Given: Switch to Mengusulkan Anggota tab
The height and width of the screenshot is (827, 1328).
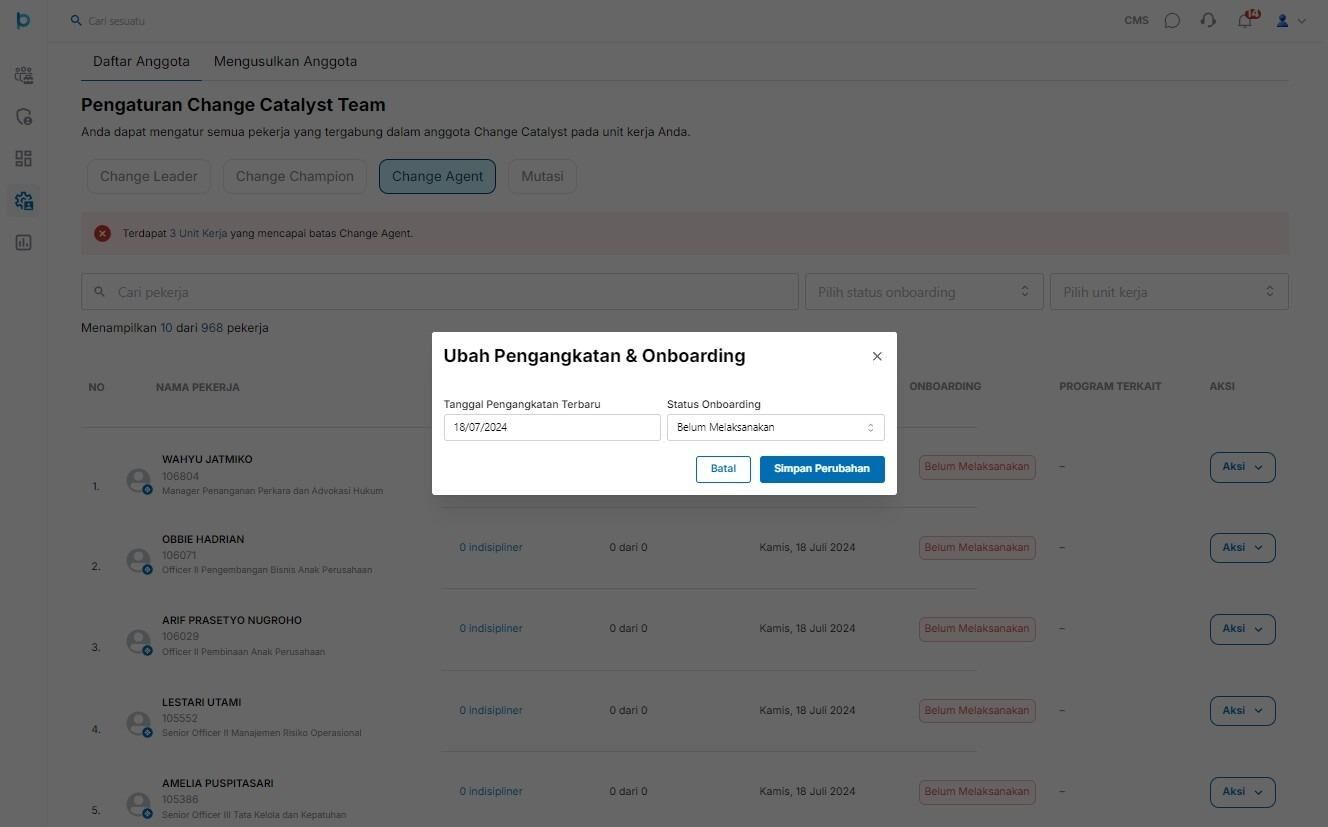Looking at the screenshot, I should [285, 61].
